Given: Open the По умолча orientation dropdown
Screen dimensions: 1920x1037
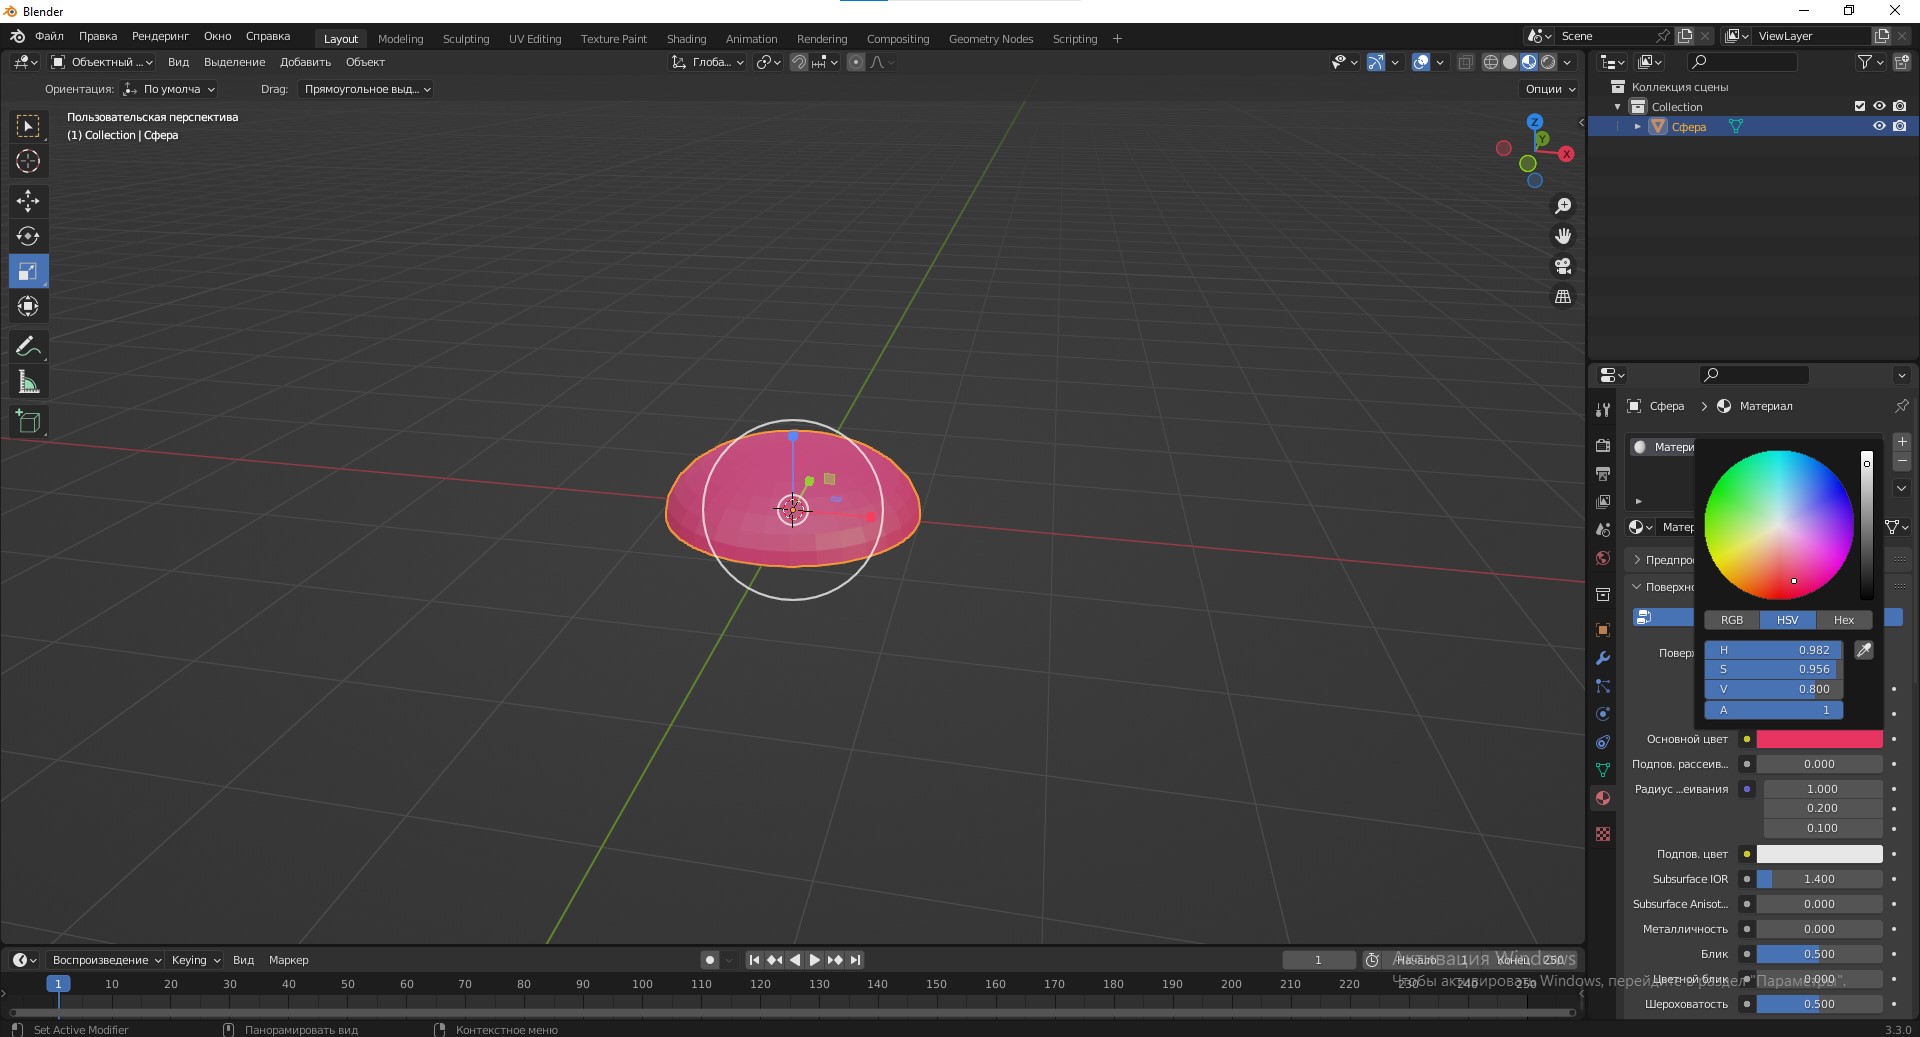Looking at the screenshot, I should click(x=169, y=89).
